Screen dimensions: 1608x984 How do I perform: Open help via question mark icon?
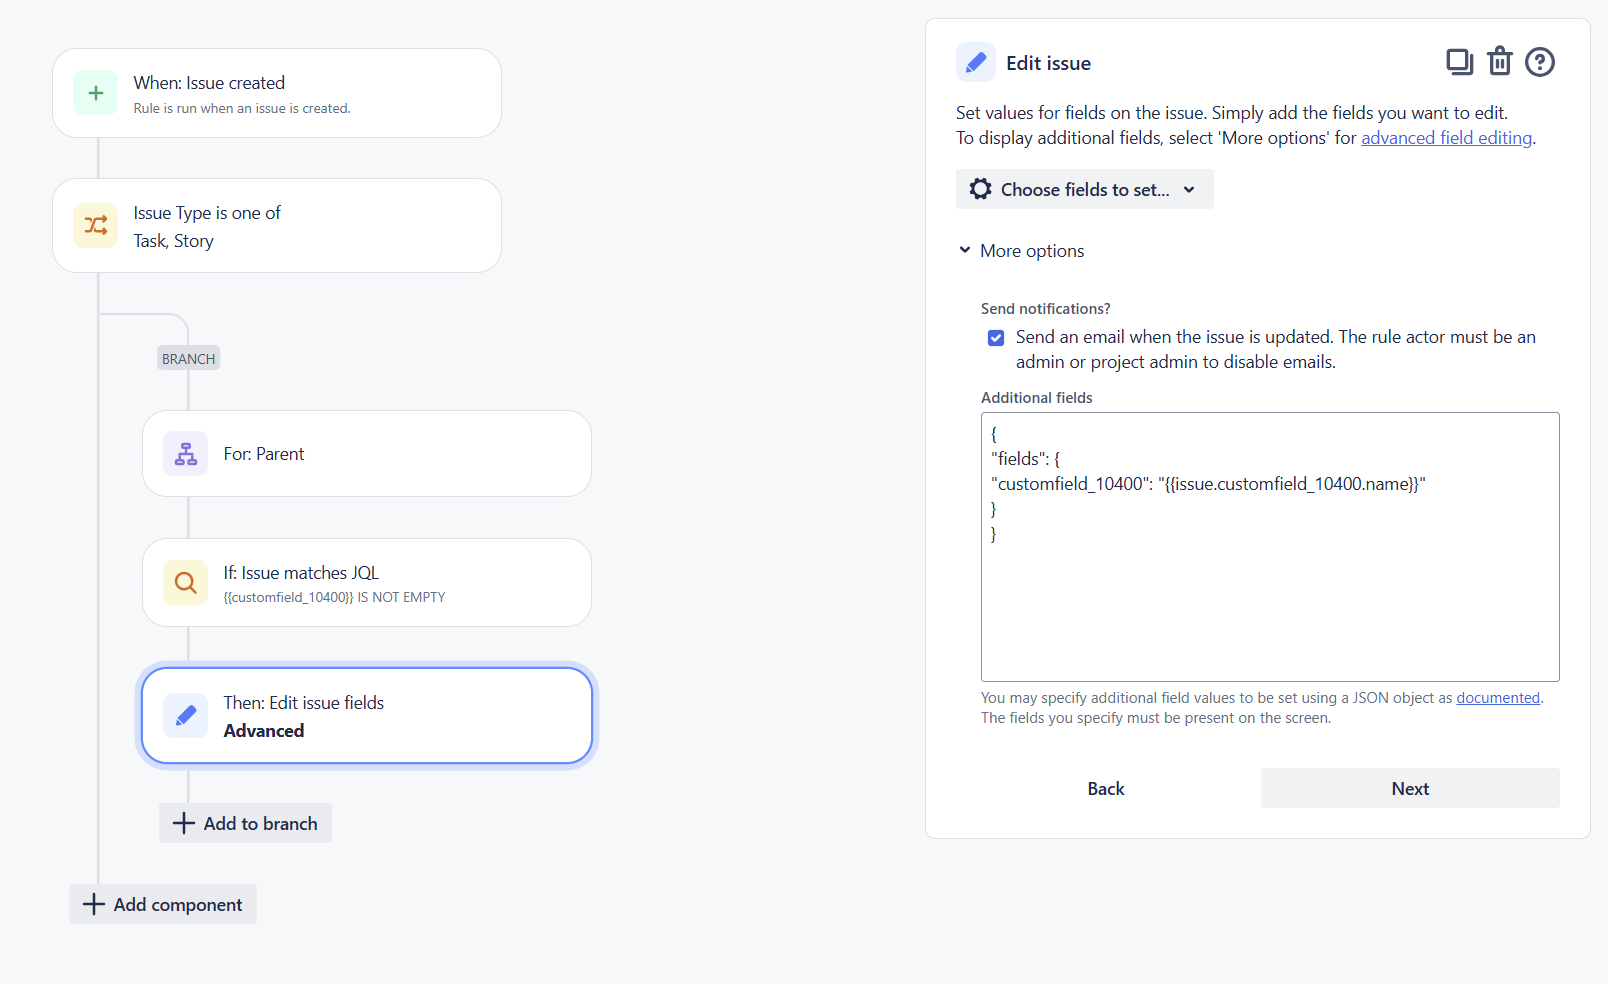(1540, 62)
